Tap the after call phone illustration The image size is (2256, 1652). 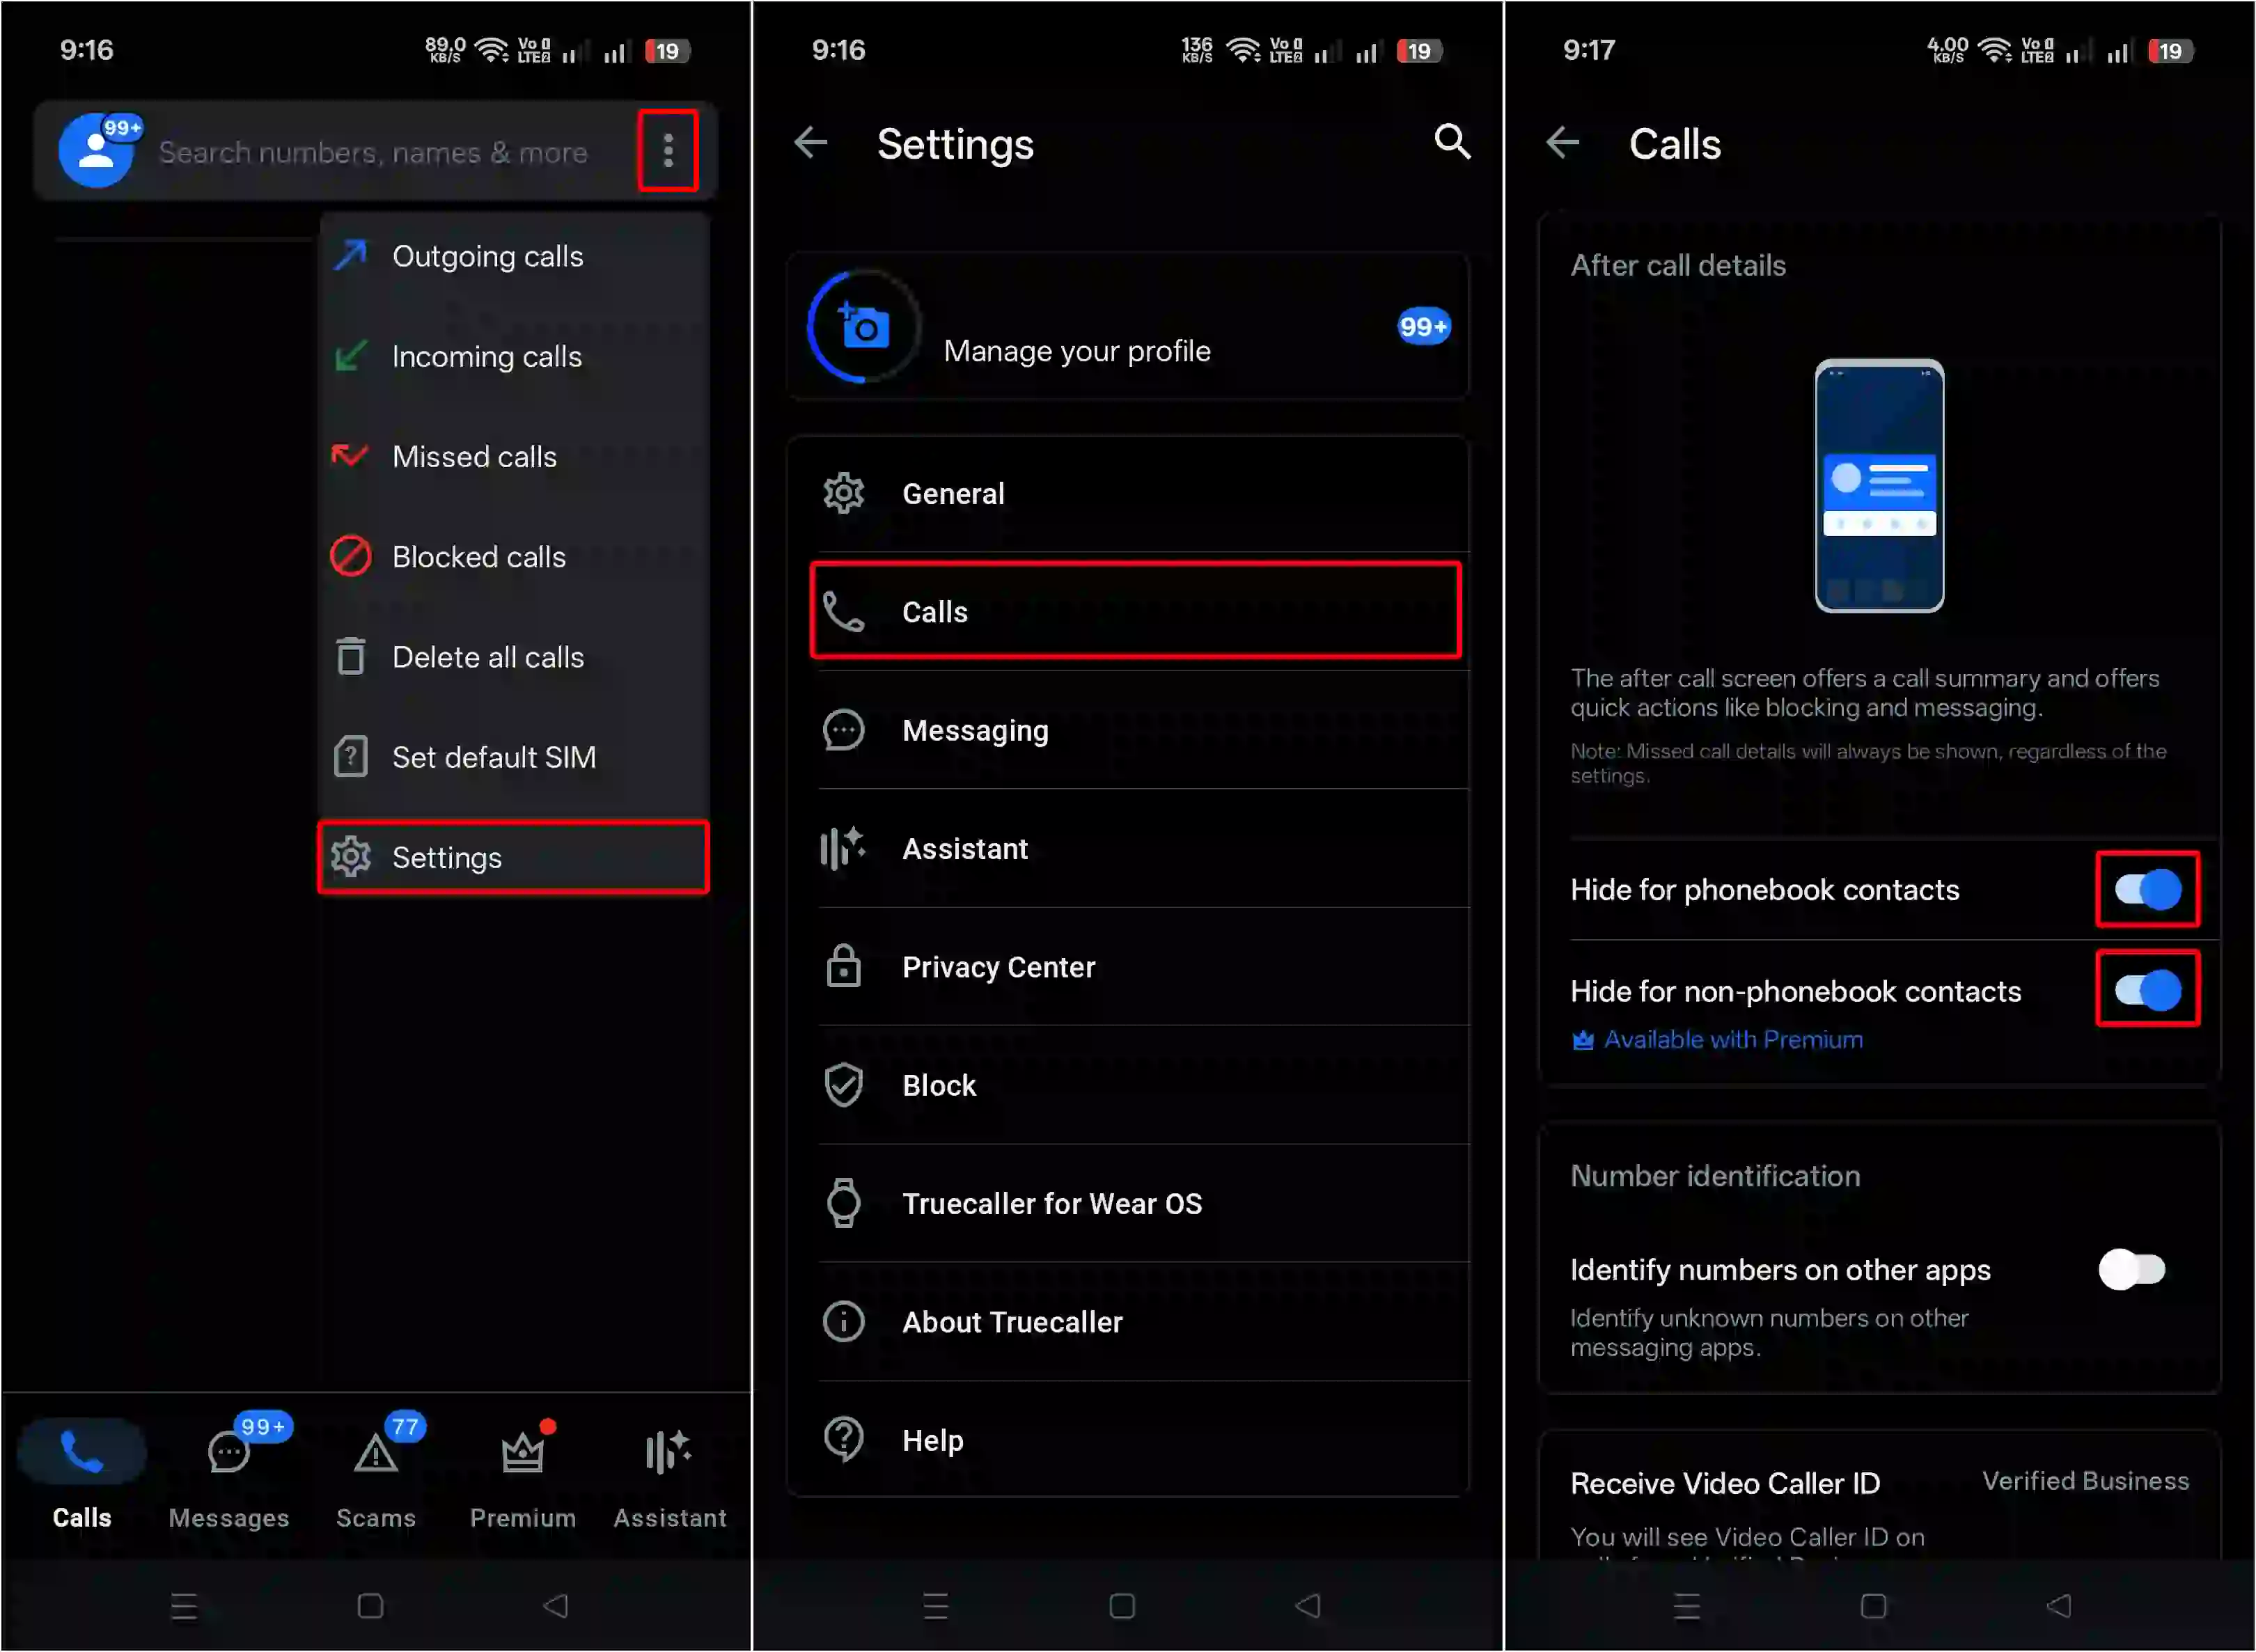coord(1879,486)
